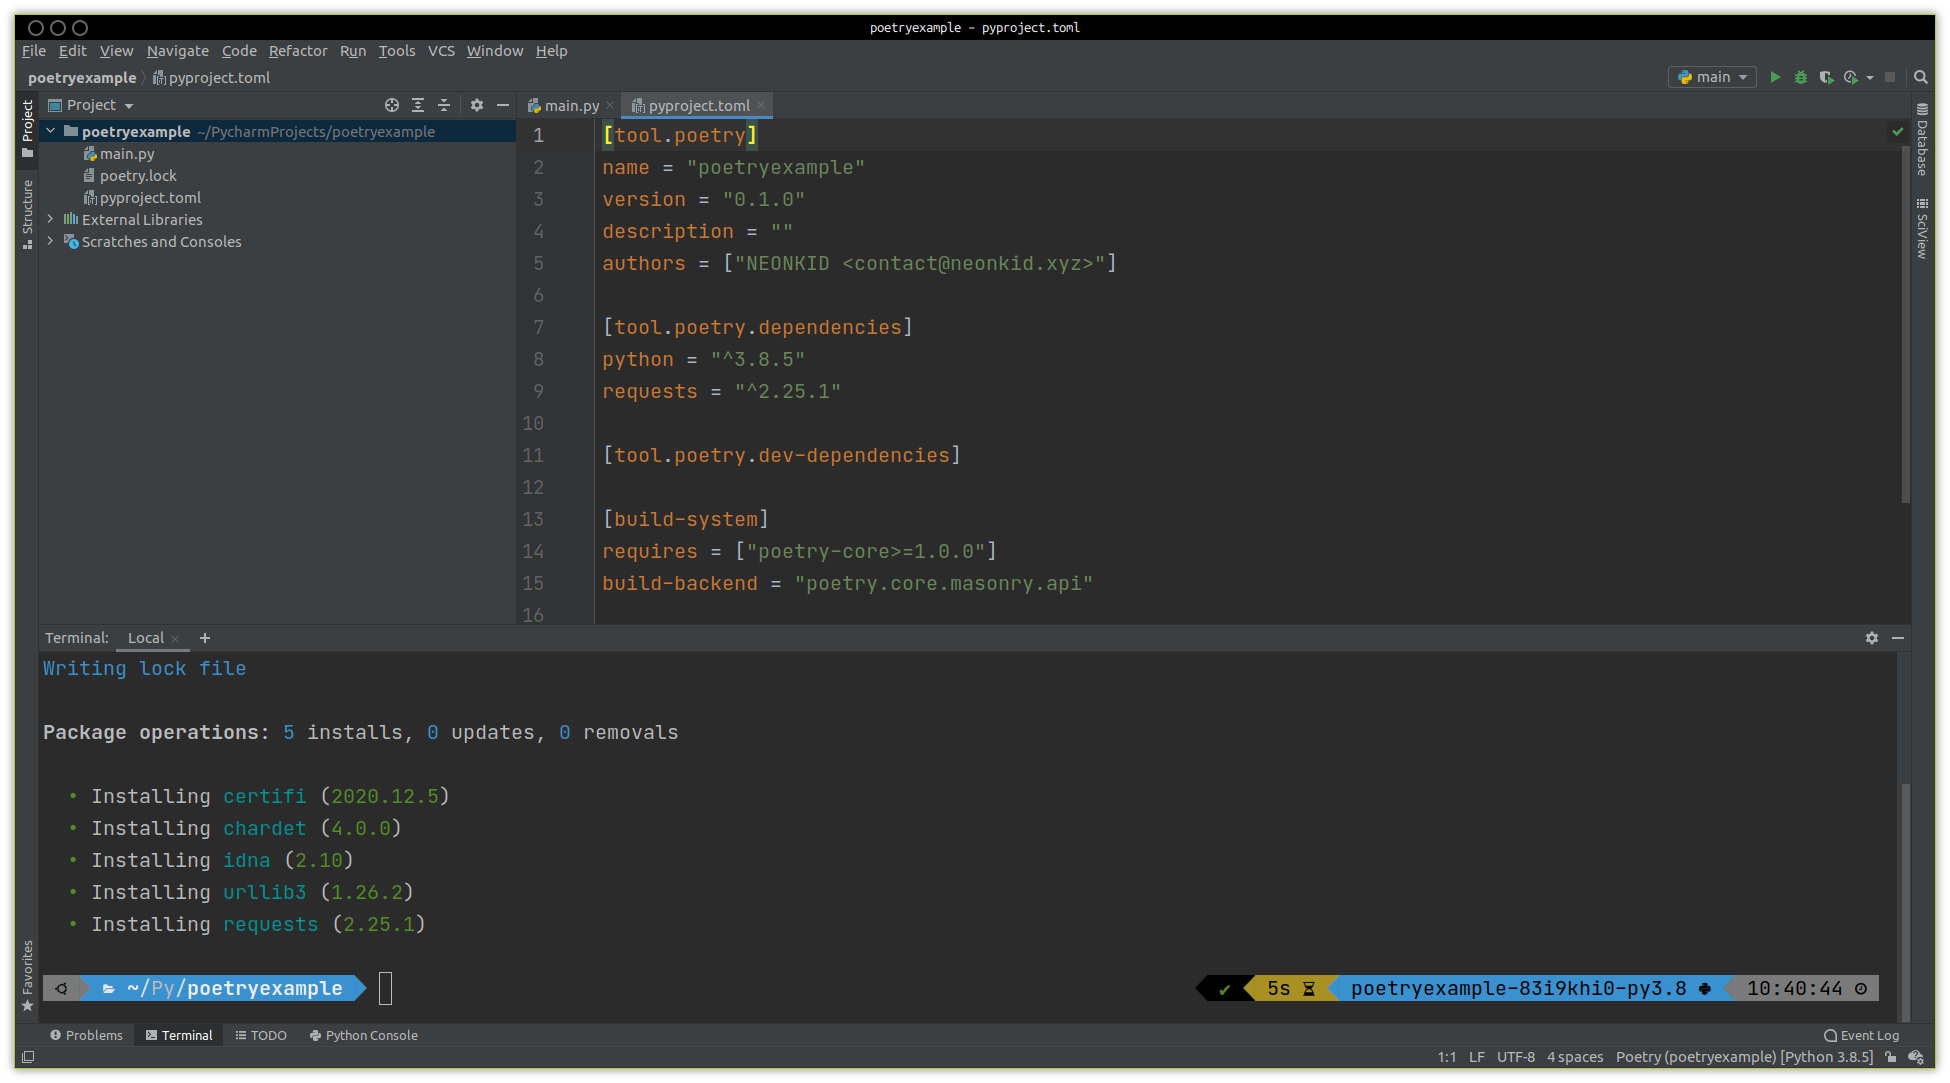The width and height of the screenshot is (1950, 1083).
Task: Click the green Debug bug icon
Action: click(1800, 77)
